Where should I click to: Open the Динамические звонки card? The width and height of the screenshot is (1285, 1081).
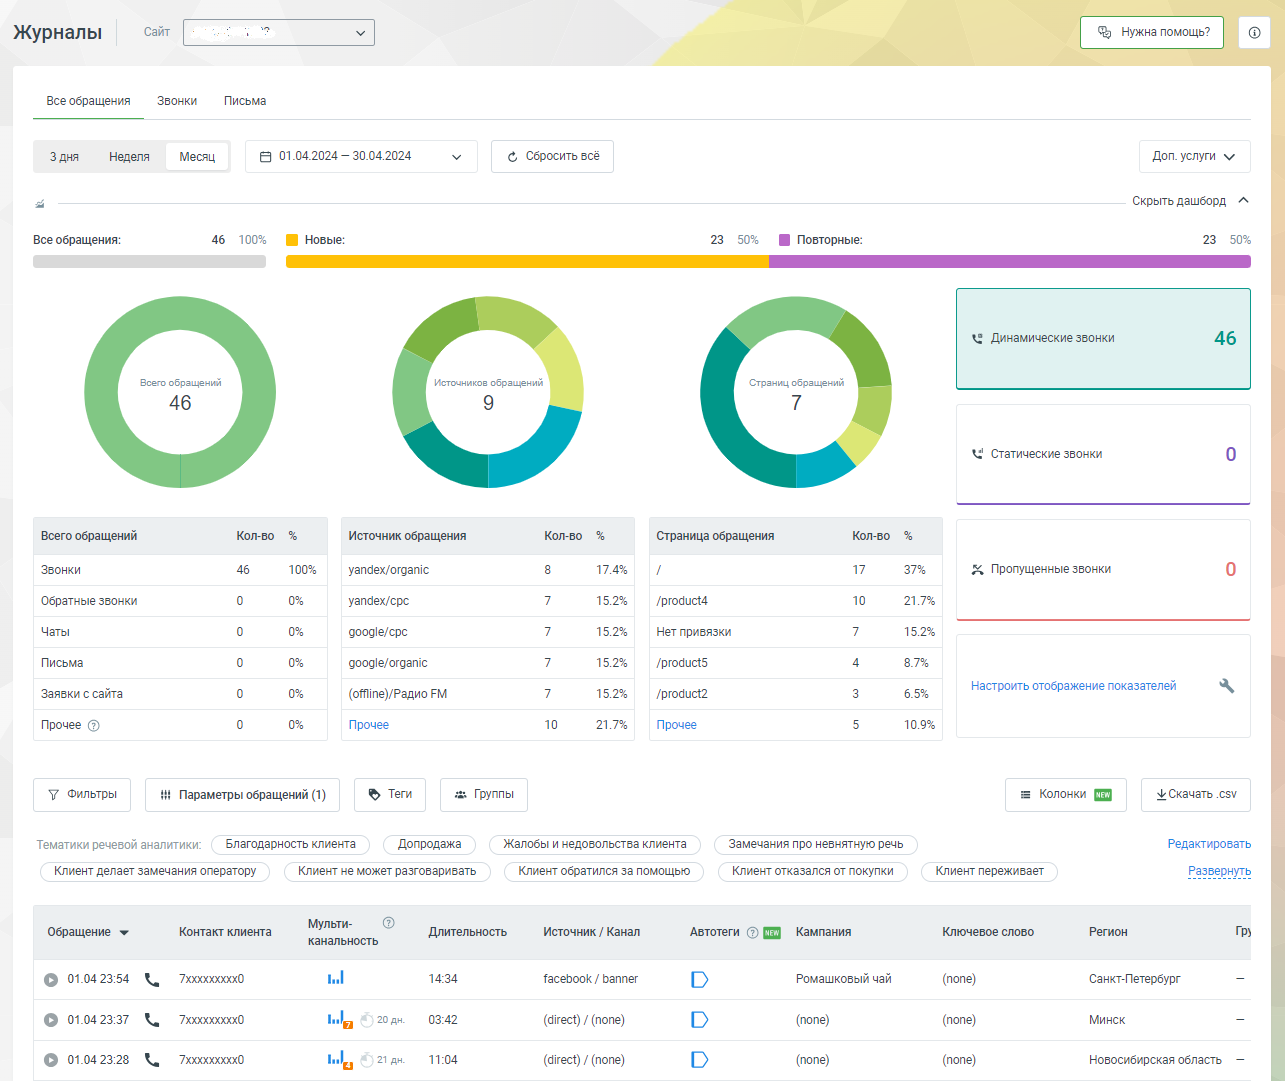(x=1103, y=339)
